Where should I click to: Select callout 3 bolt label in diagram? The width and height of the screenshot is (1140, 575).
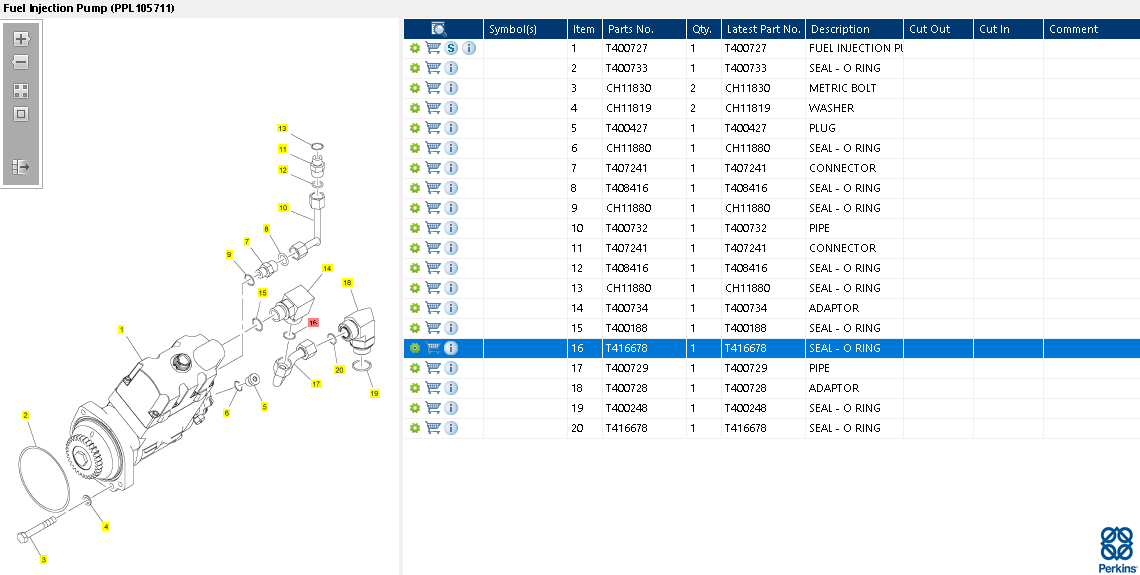pyautogui.click(x=43, y=559)
